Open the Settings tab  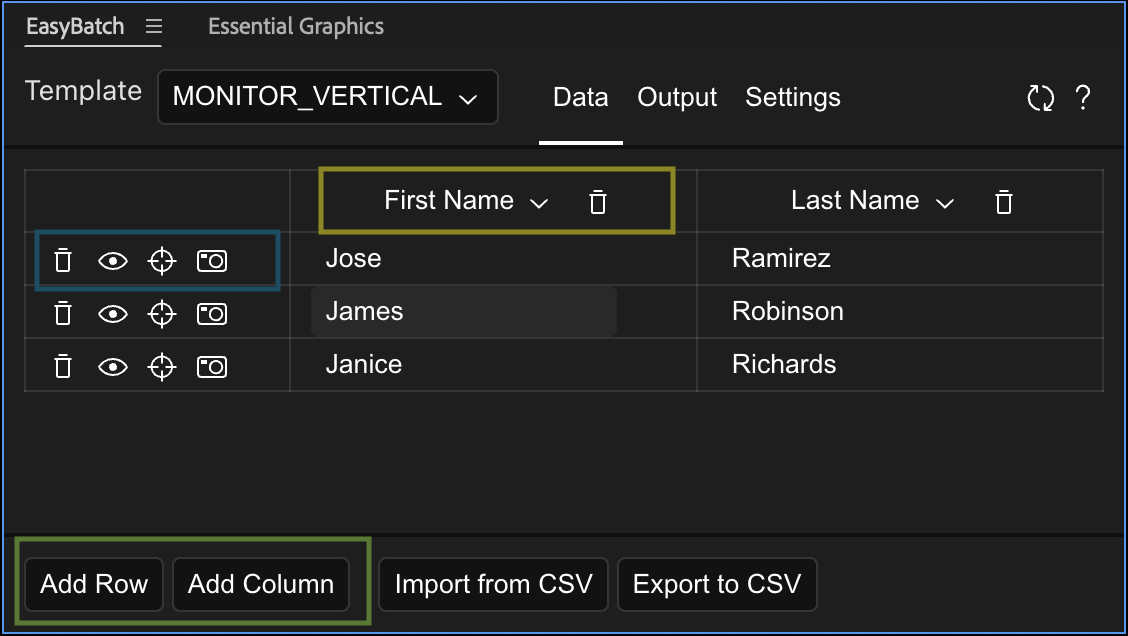[793, 97]
